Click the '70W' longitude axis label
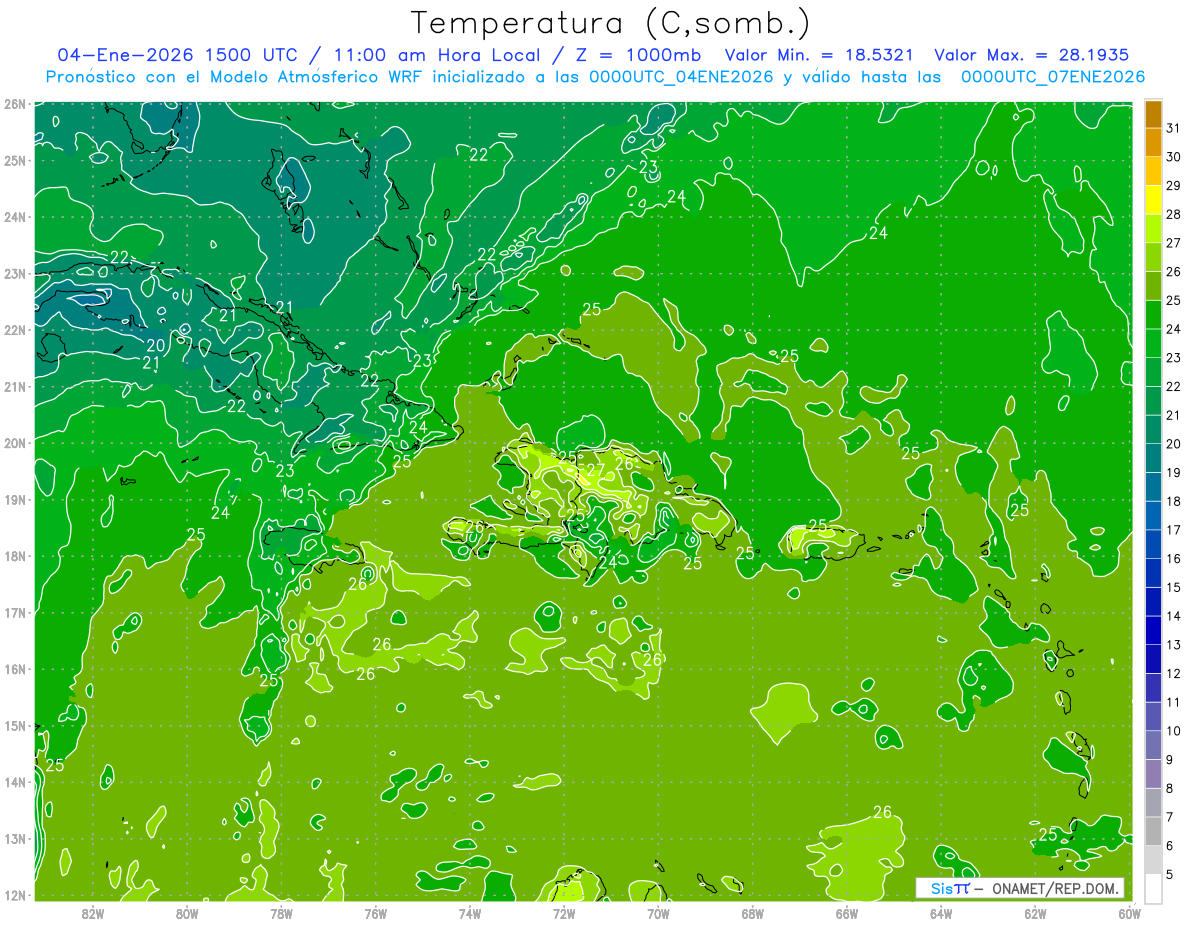Image resolution: width=1200 pixels, height=927 pixels. click(x=658, y=913)
